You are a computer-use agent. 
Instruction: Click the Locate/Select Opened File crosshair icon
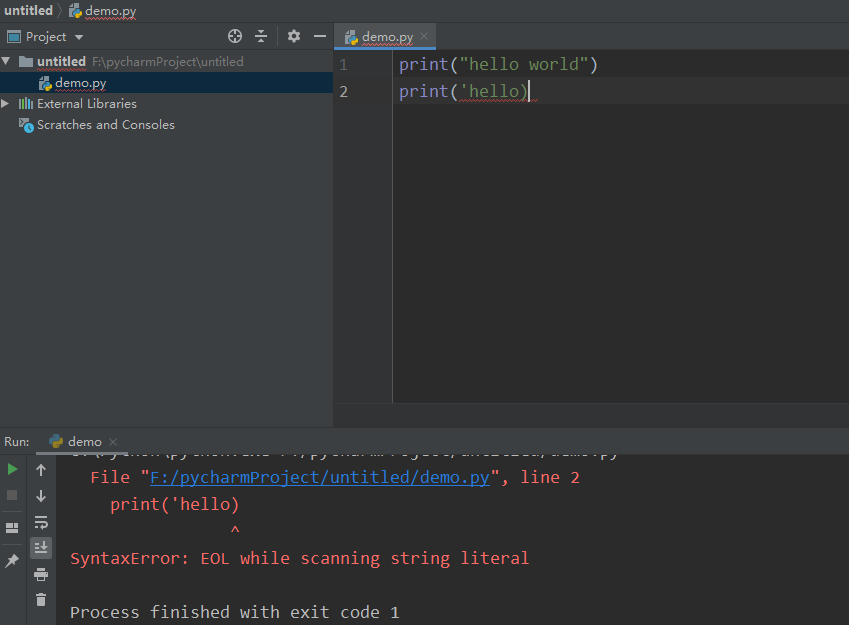point(234,36)
